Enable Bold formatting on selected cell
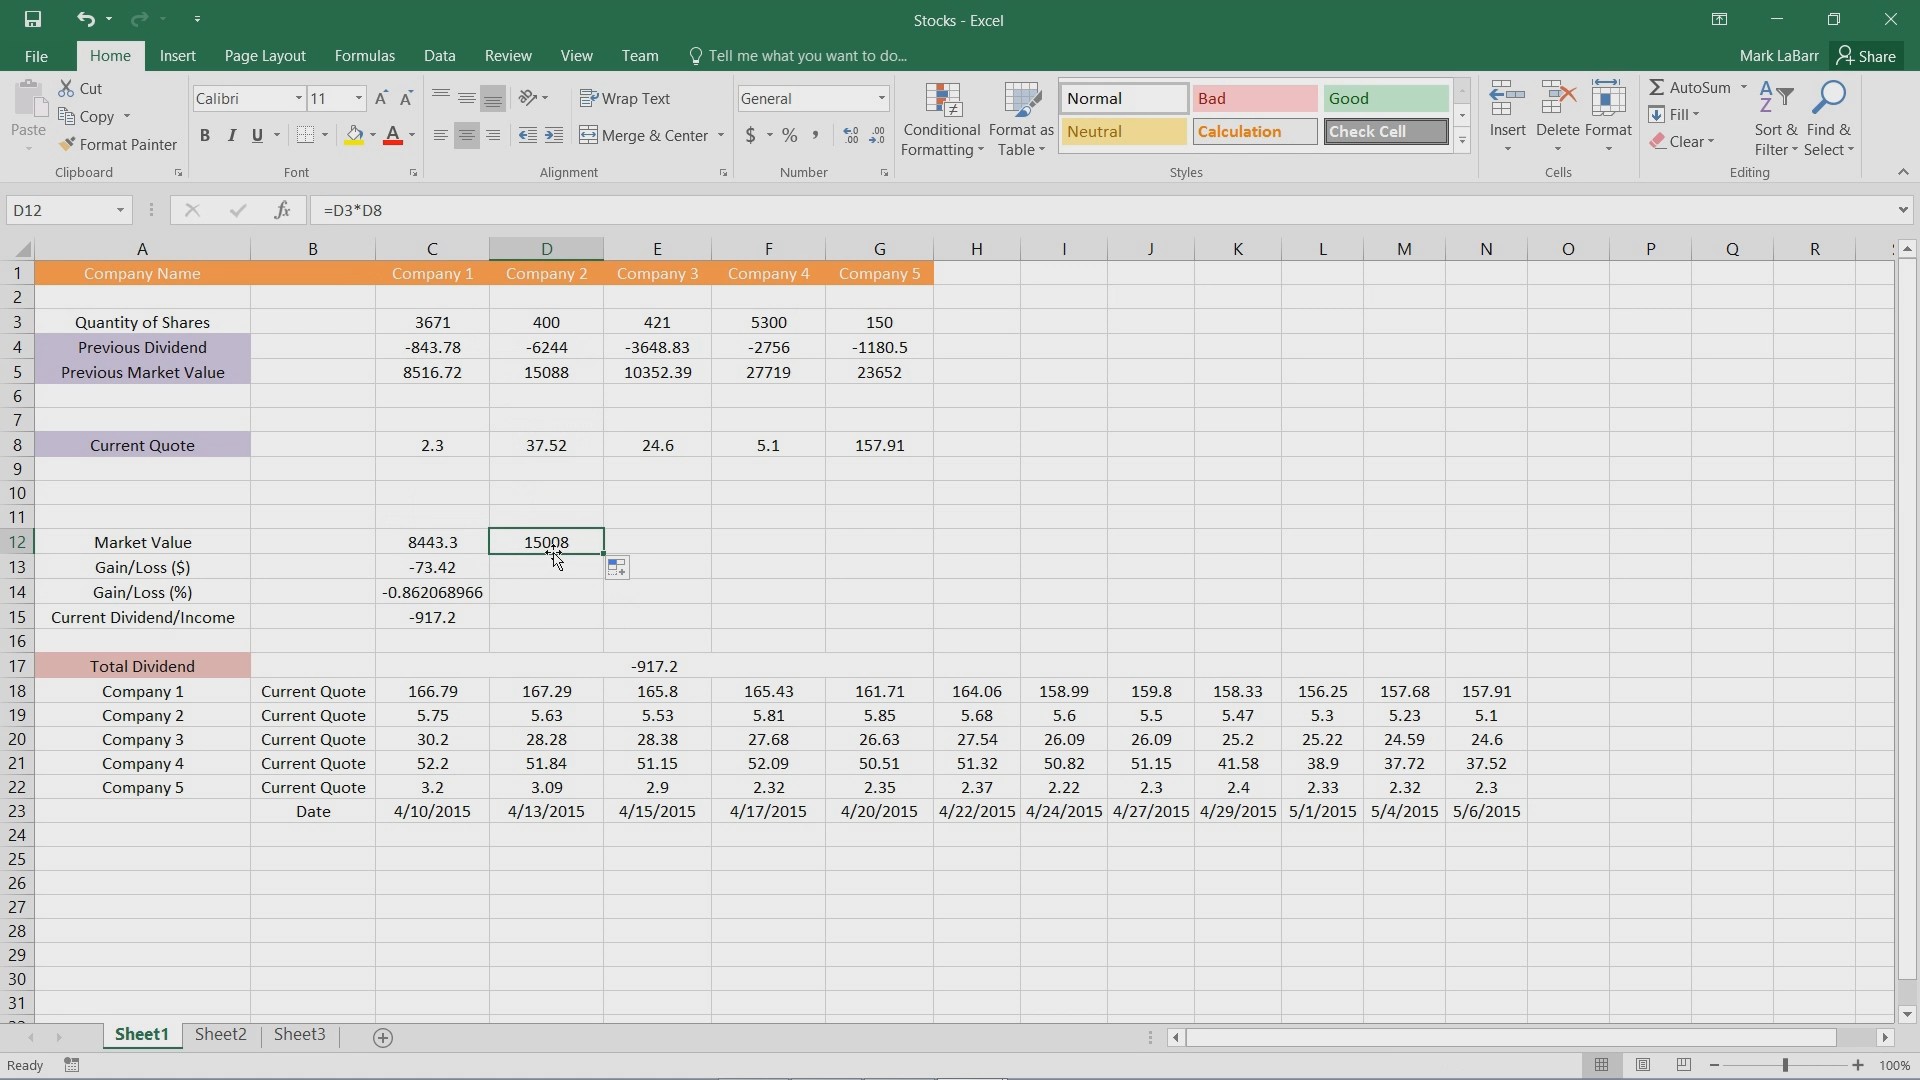Screen dimensions: 1920x1080 [x=204, y=135]
